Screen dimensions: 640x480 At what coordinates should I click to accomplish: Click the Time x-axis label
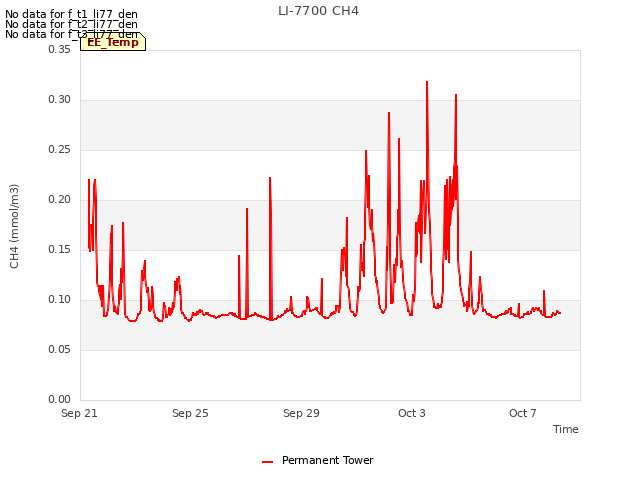point(565,429)
